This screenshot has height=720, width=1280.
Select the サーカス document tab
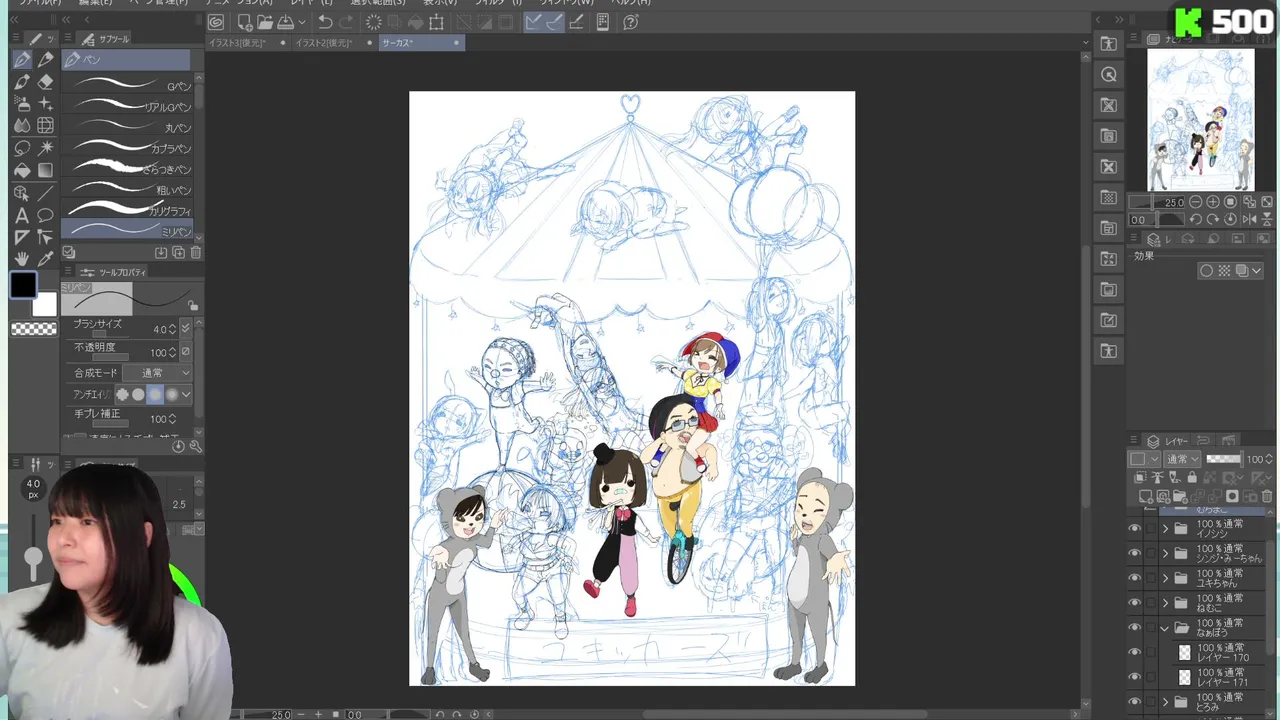420,43
